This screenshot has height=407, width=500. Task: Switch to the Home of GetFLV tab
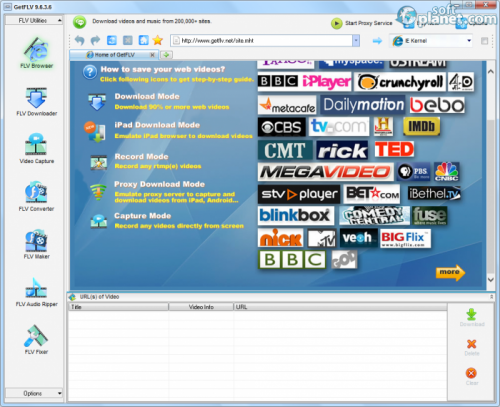(115, 55)
